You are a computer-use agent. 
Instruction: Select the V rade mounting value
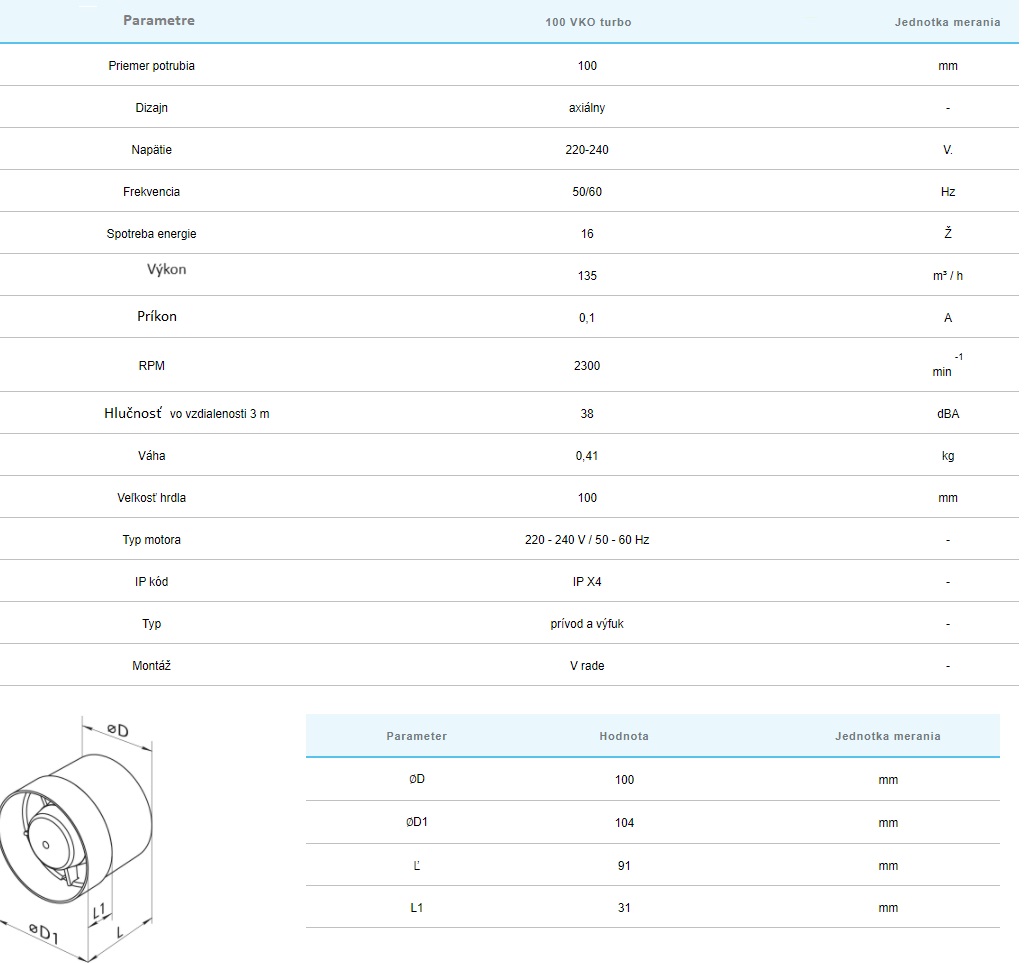[587, 666]
